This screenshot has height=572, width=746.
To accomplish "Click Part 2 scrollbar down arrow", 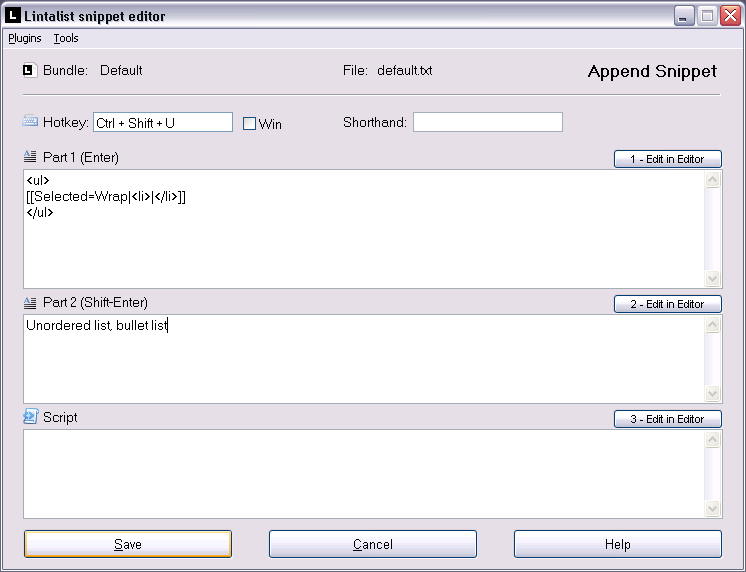I will (x=712, y=394).
